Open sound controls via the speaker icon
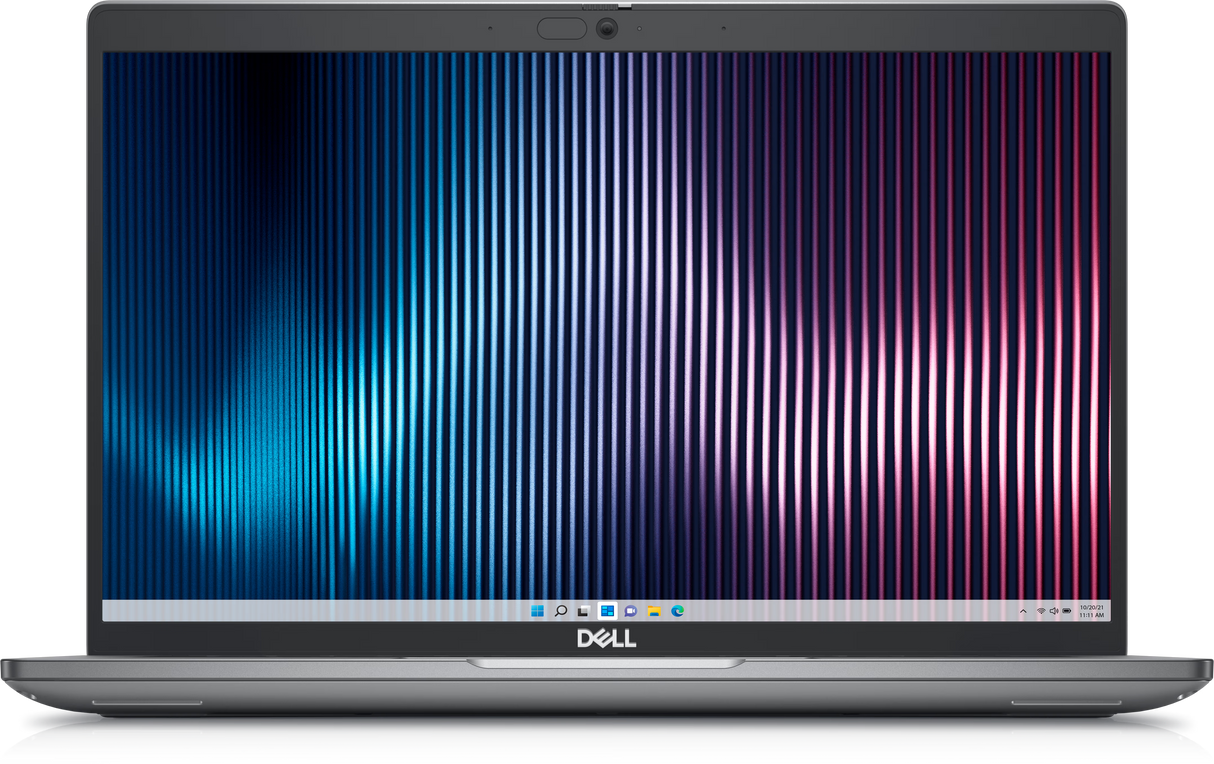This screenshot has height=764, width=1214. [x=1054, y=610]
